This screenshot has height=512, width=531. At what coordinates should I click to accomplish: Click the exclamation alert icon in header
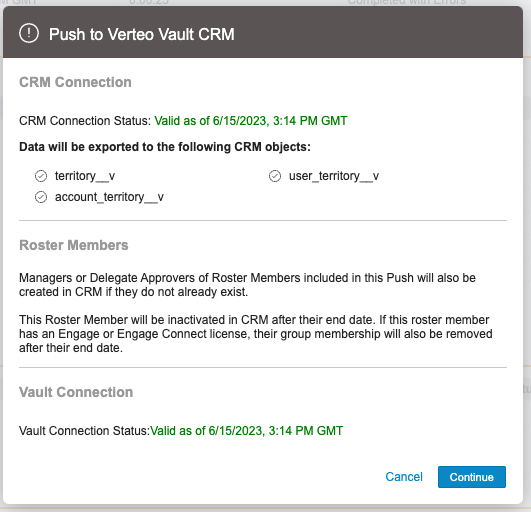pyautogui.click(x=29, y=33)
